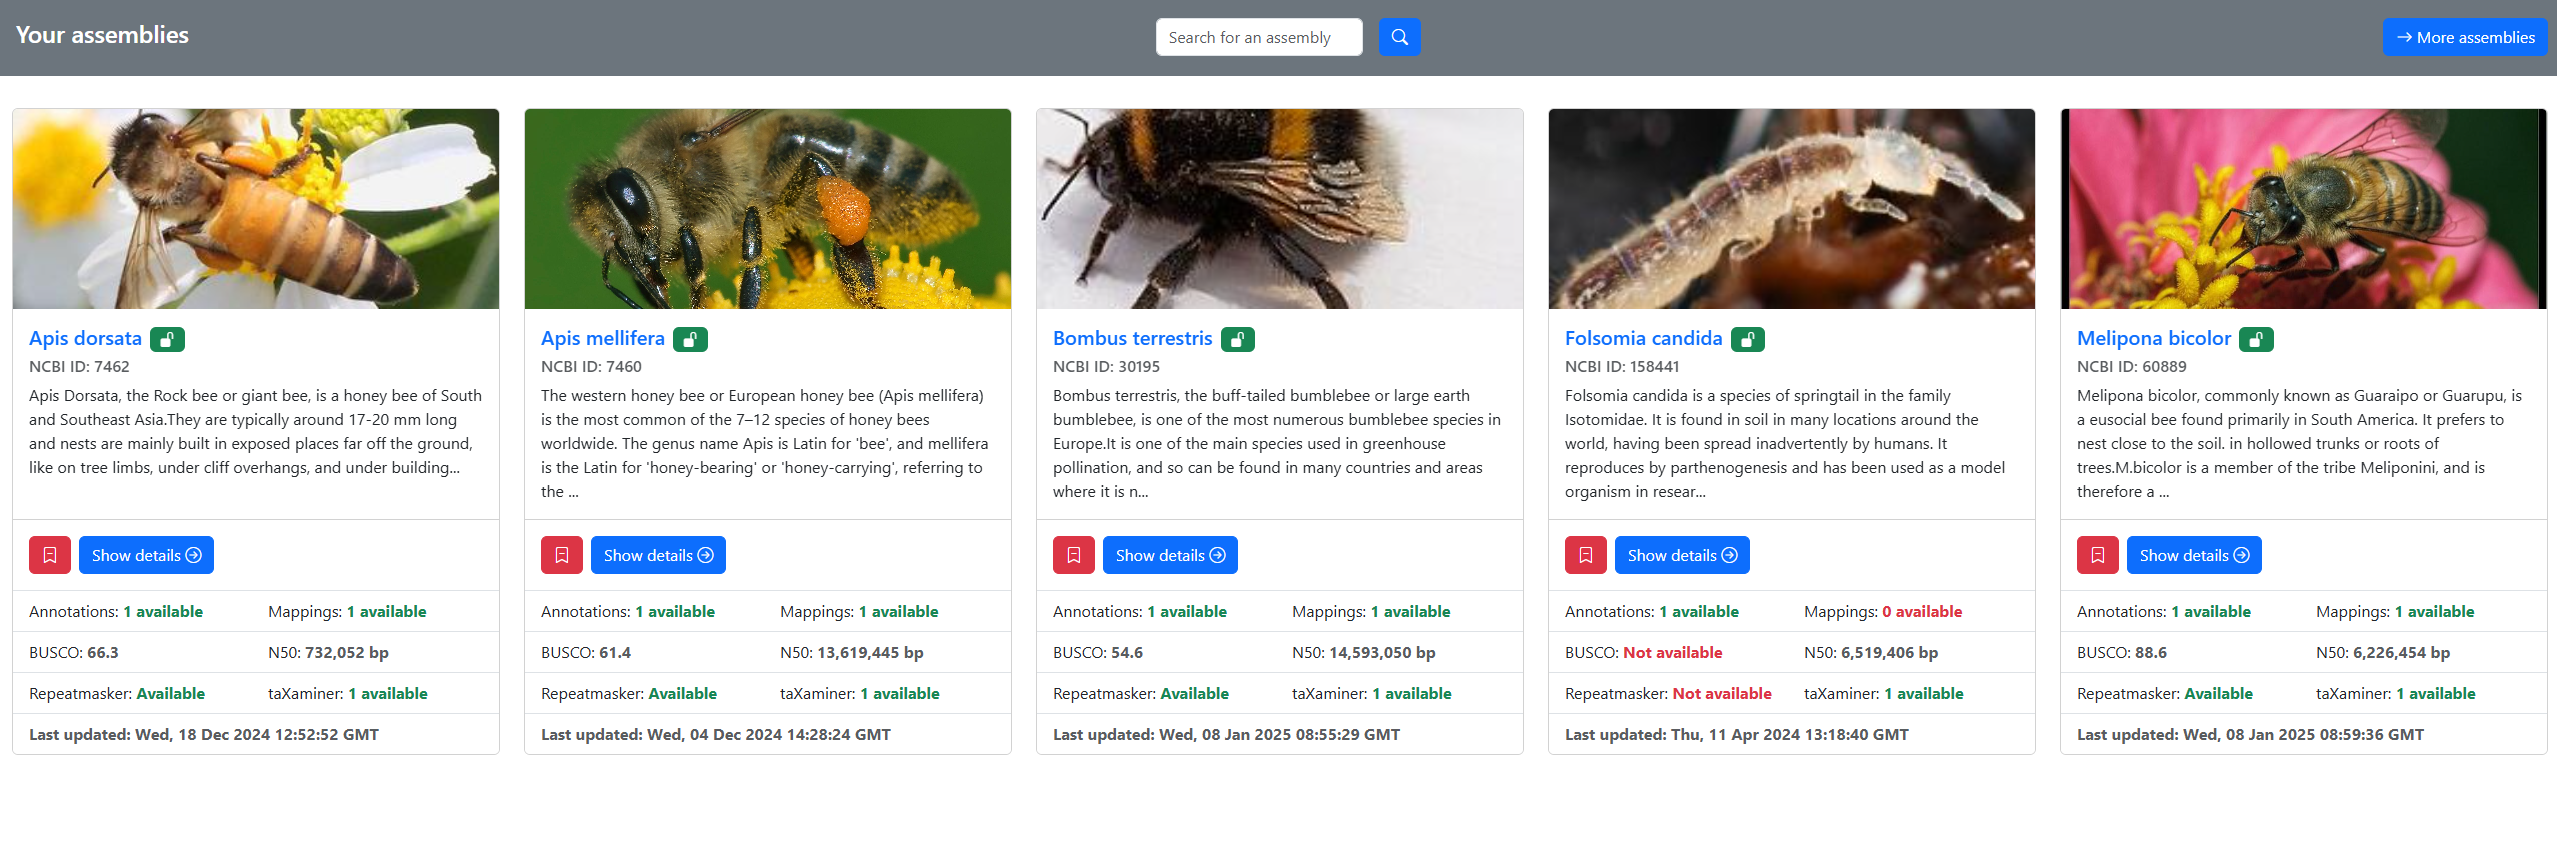
Task: Click unlock badge beside Melipona bicolor
Action: point(2256,339)
